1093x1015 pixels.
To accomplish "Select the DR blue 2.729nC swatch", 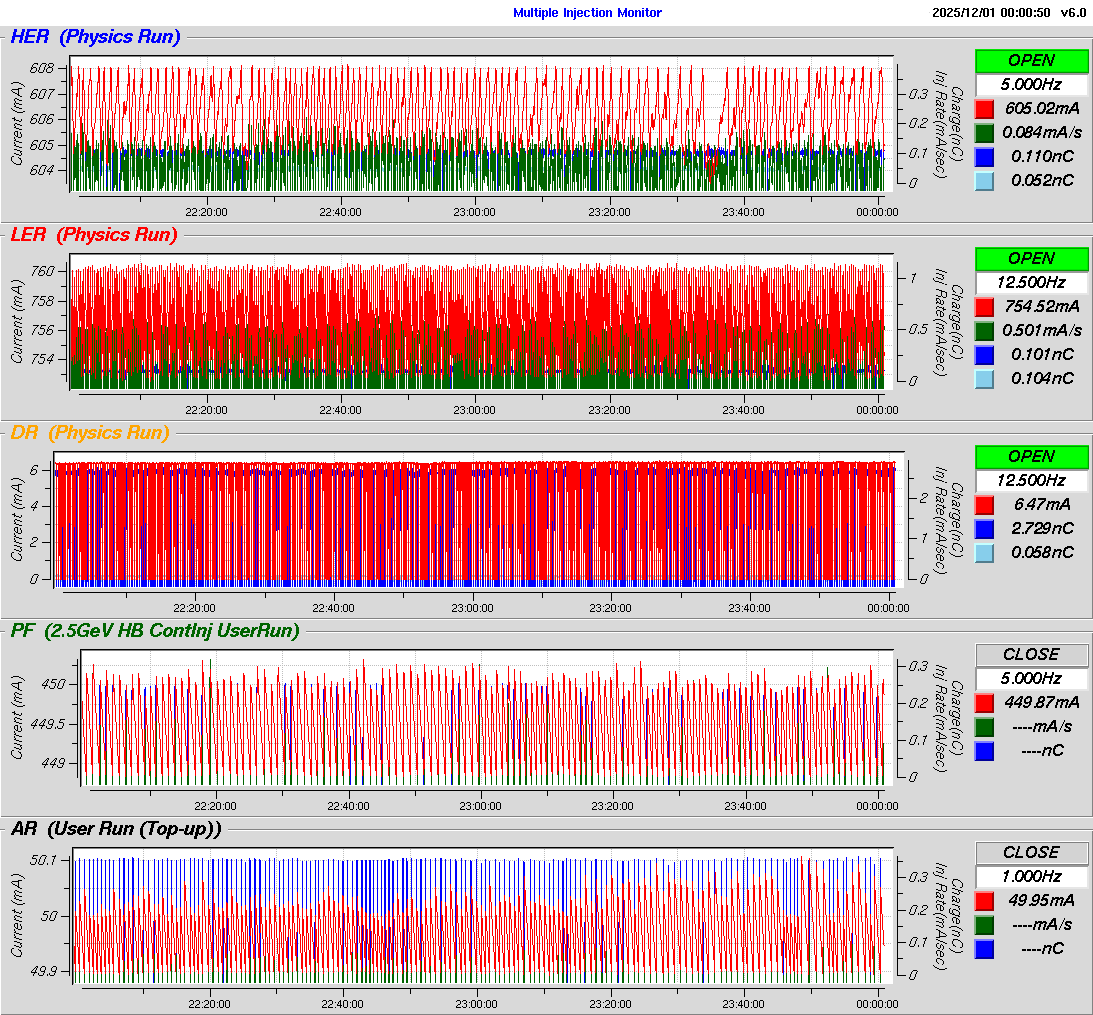I will tap(984, 528).
